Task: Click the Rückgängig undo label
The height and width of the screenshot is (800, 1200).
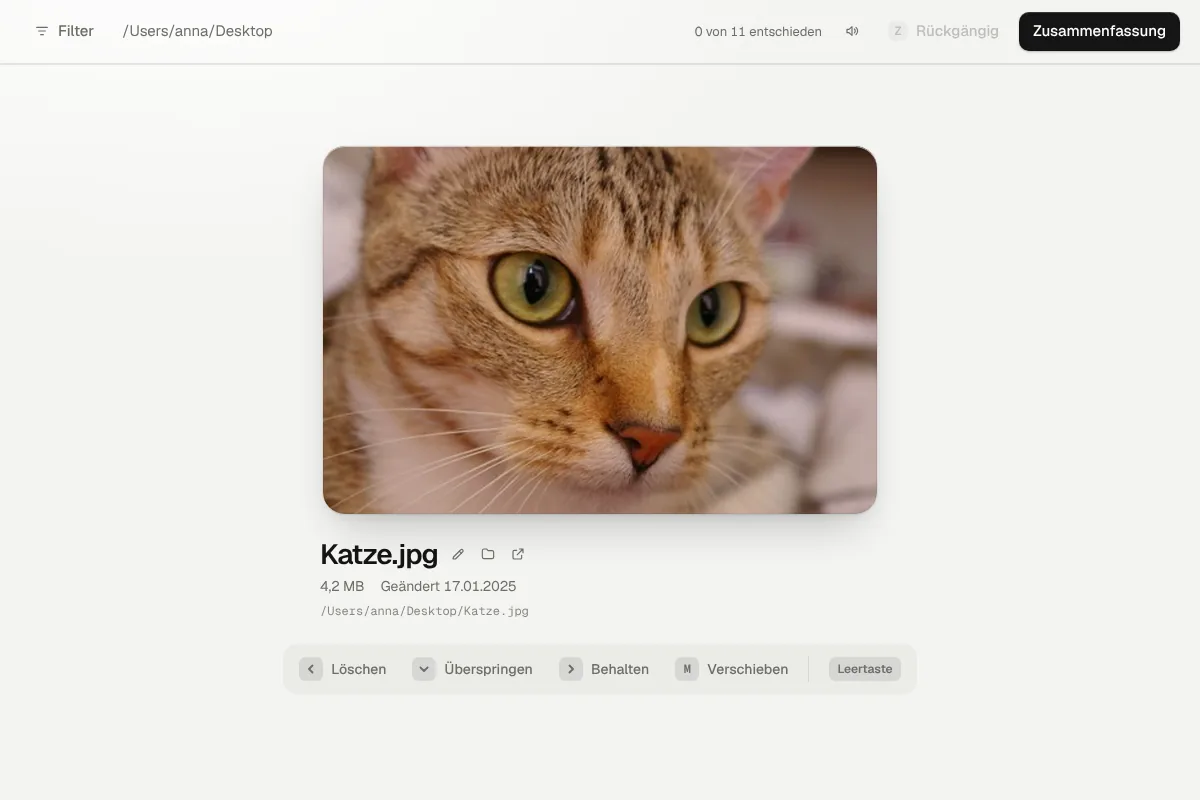Action: click(957, 31)
